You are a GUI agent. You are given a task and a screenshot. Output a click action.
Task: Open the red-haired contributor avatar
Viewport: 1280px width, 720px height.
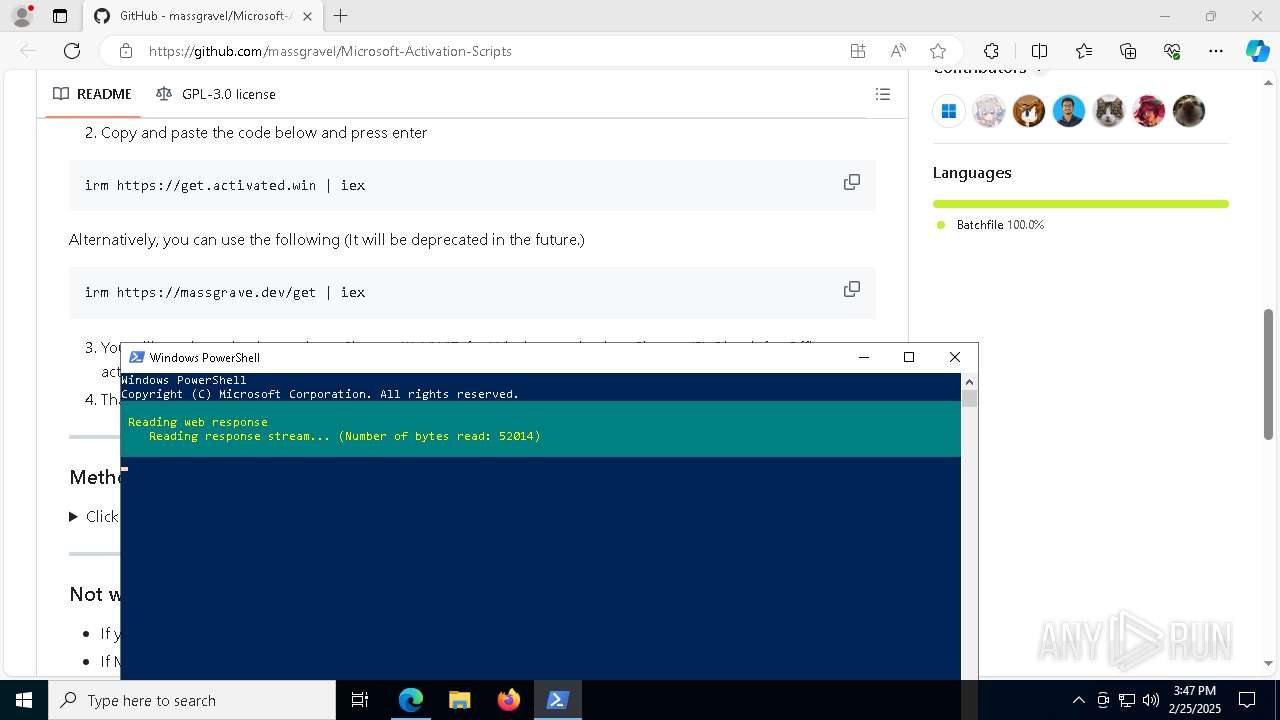[1149, 111]
